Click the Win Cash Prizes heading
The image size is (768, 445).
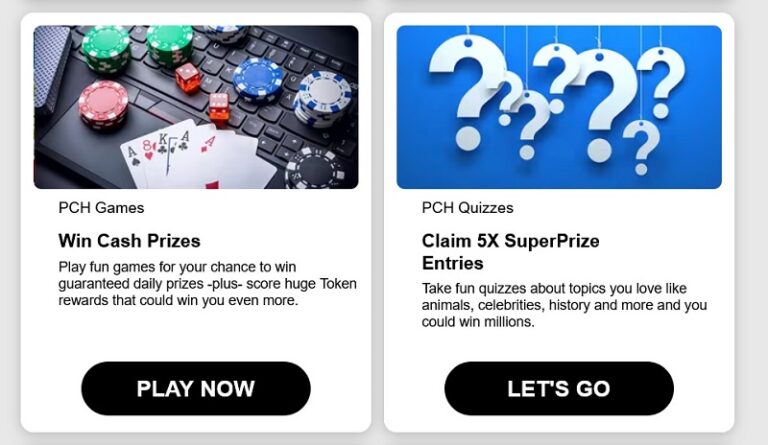pos(129,241)
